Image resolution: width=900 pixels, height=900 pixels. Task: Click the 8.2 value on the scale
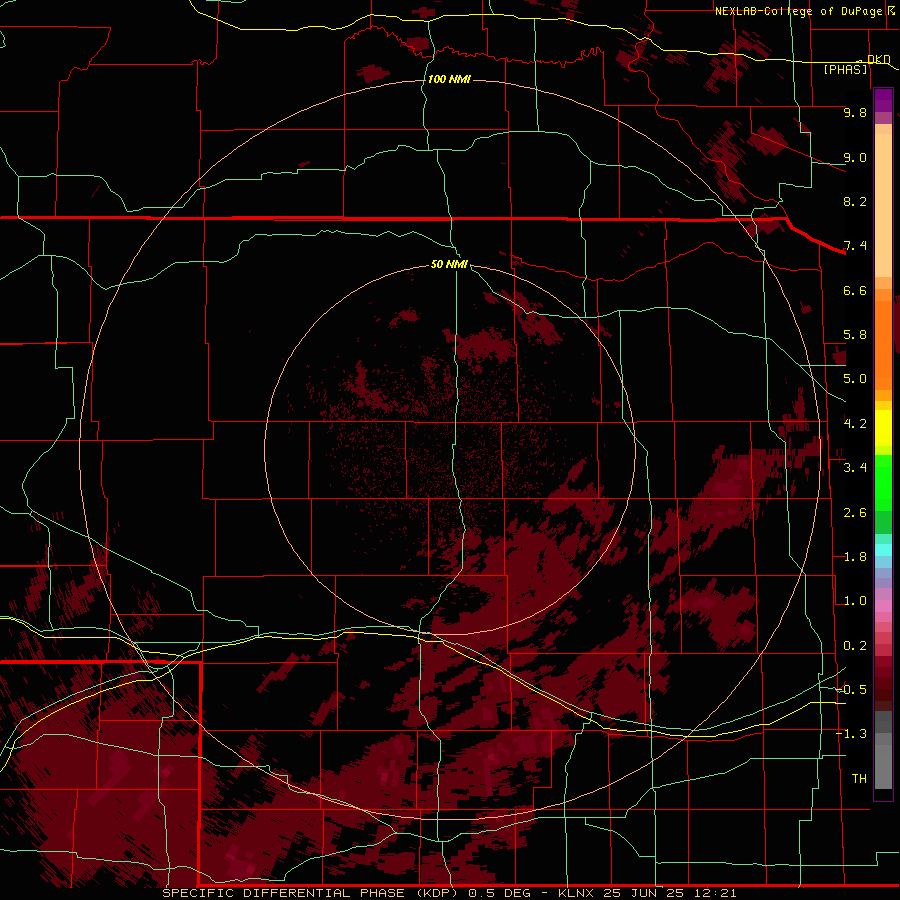(855, 201)
